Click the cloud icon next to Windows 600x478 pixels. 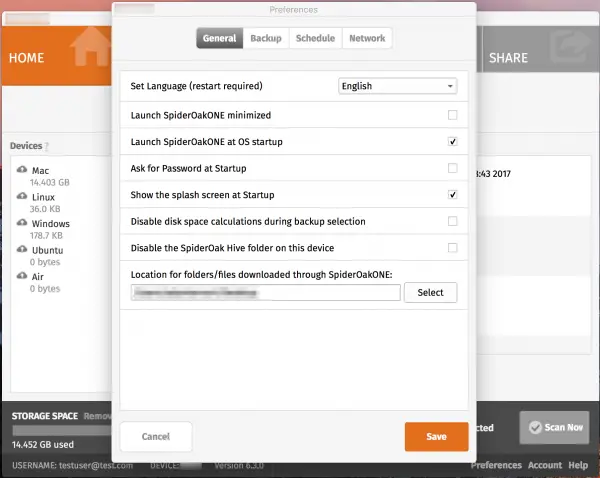click(x=22, y=223)
